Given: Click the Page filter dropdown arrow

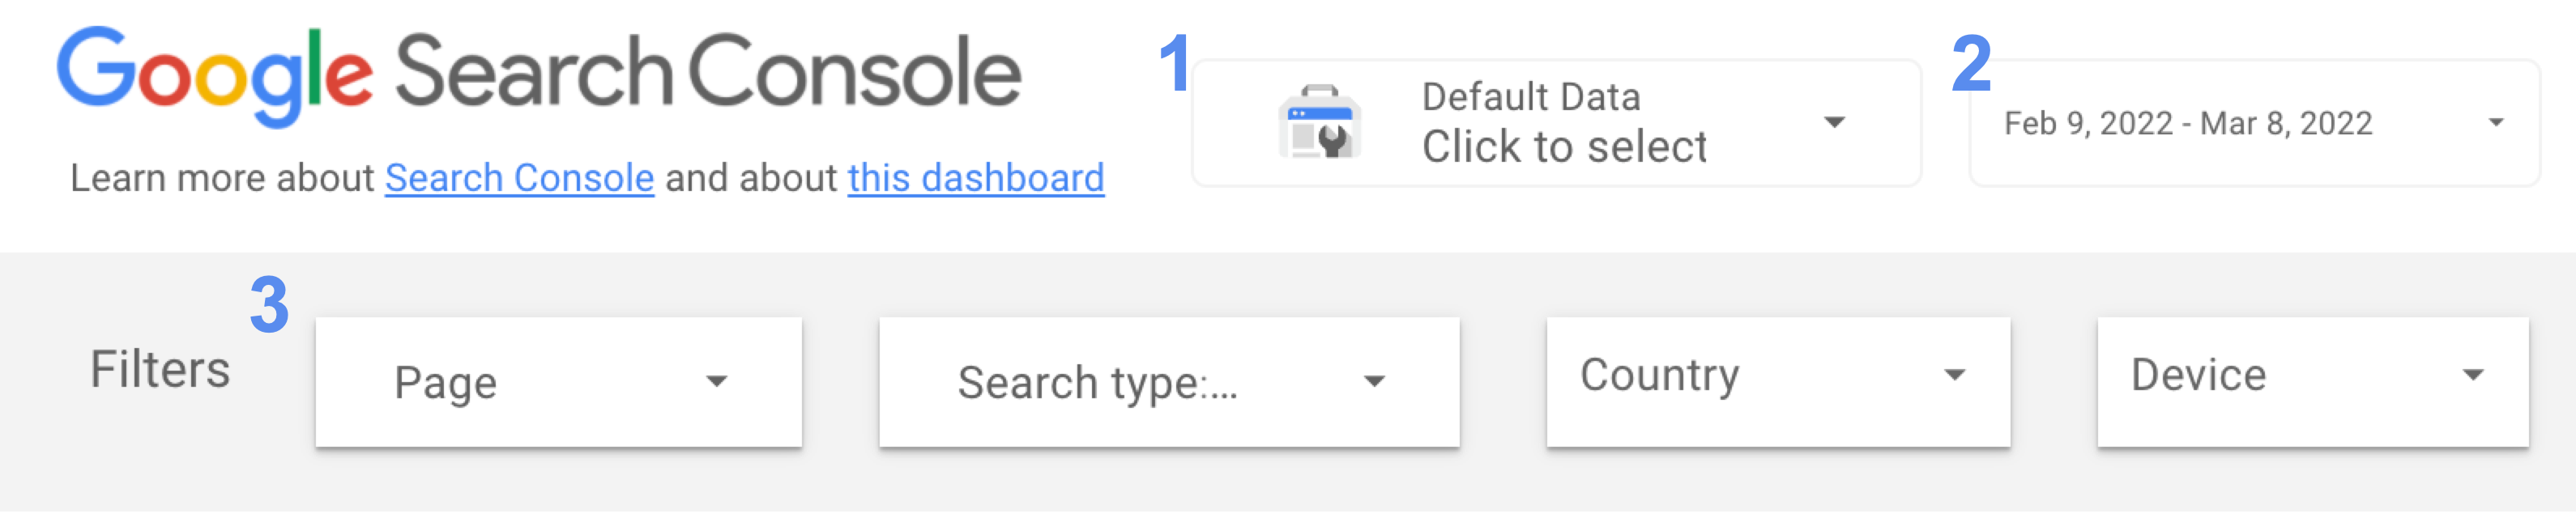Looking at the screenshot, I should [x=716, y=380].
